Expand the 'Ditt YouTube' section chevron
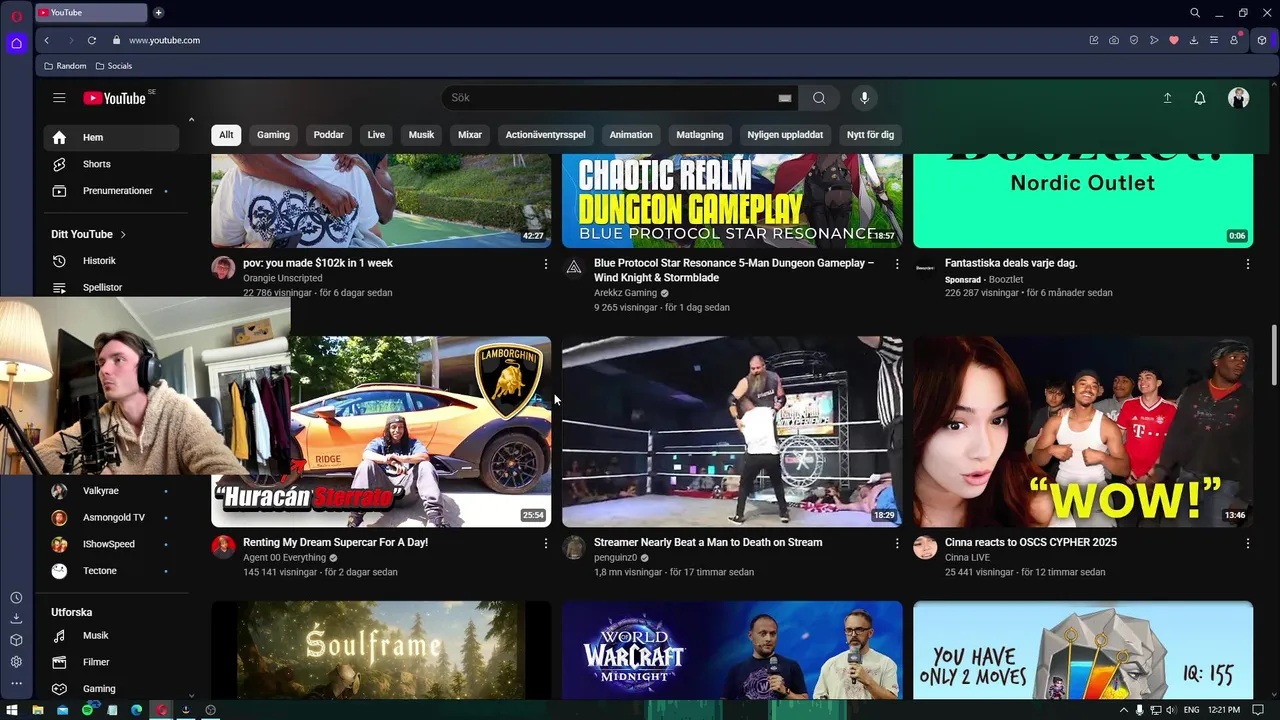Image resolution: width=1280 pixels, height=720 pixels. point(123,234)
